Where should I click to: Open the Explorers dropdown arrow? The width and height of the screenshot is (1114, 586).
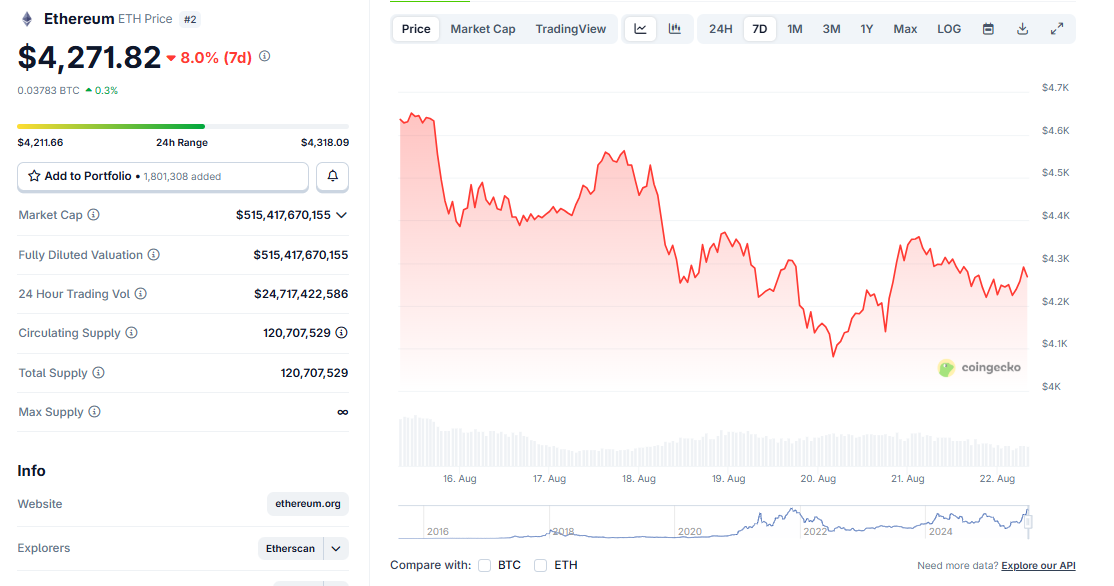tap(336, 548)
